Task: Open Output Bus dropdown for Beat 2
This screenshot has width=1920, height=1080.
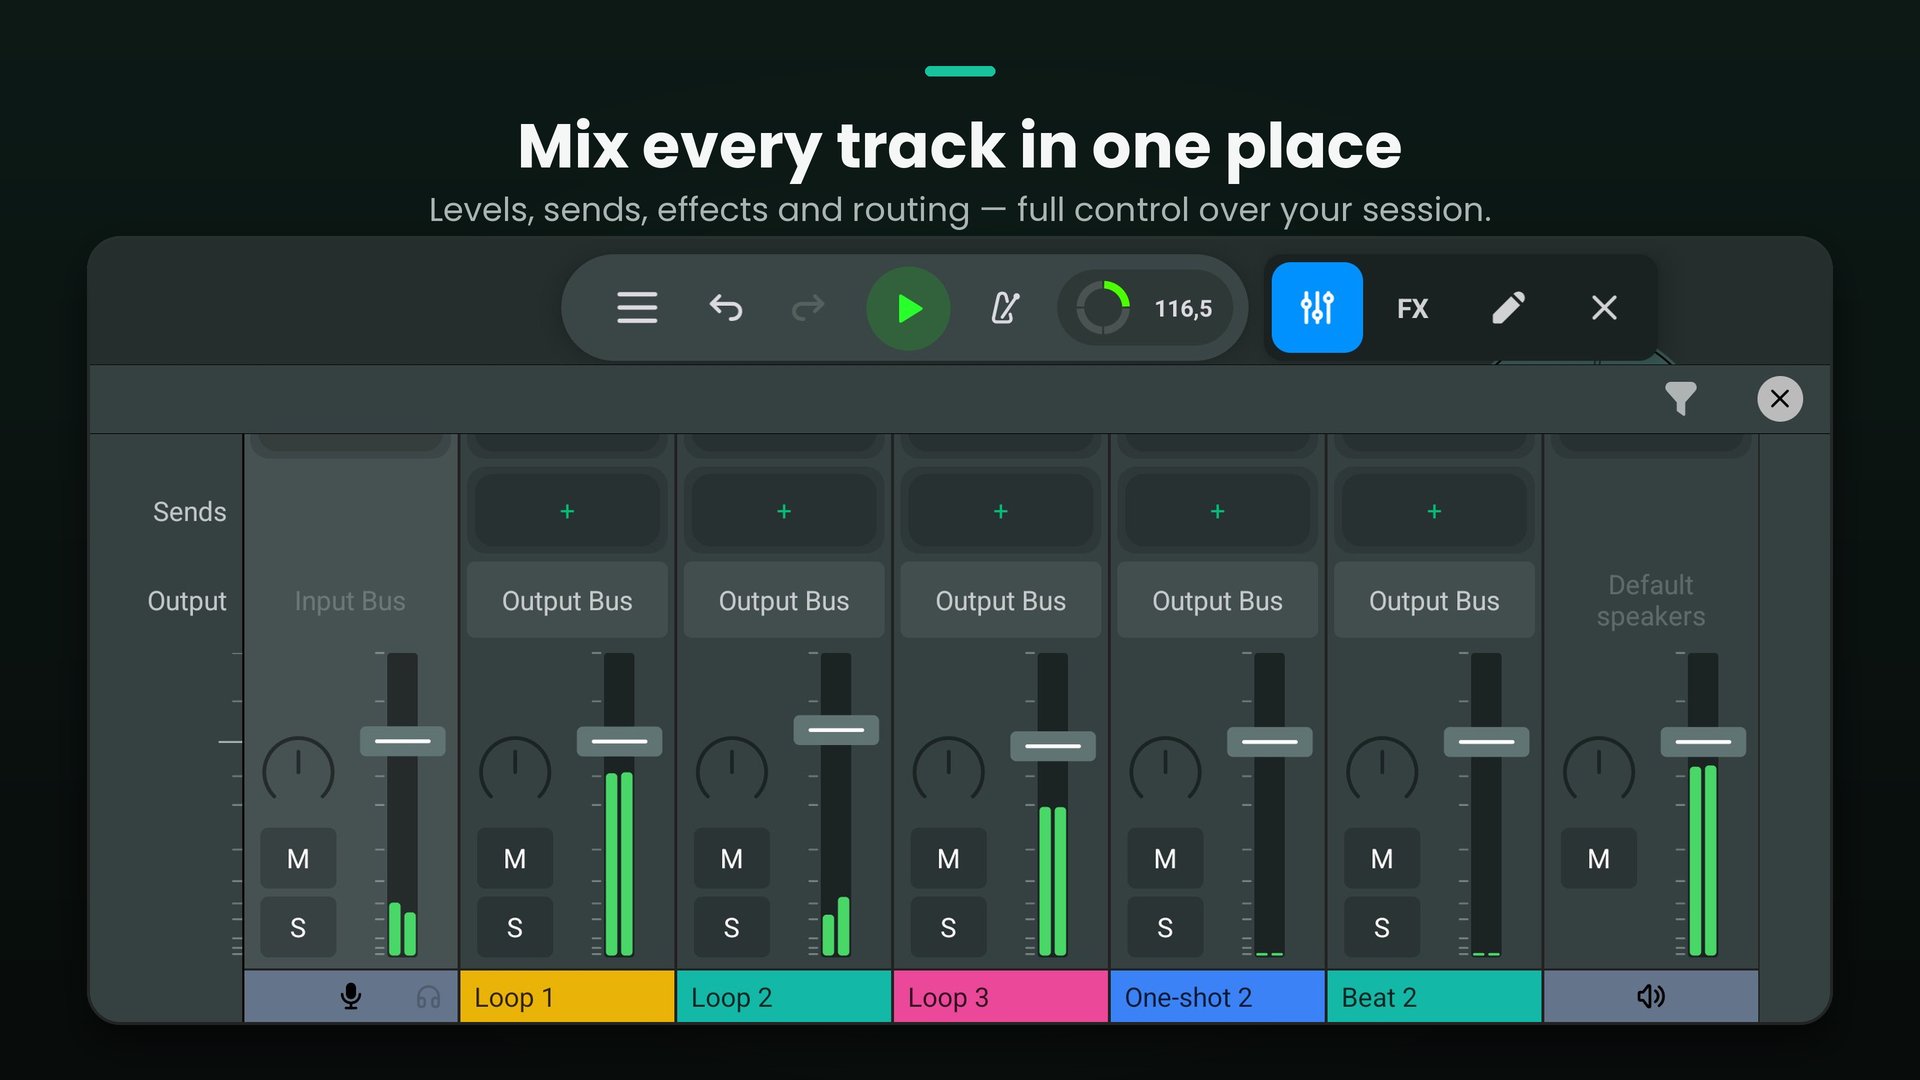Action: [1434, 600]
